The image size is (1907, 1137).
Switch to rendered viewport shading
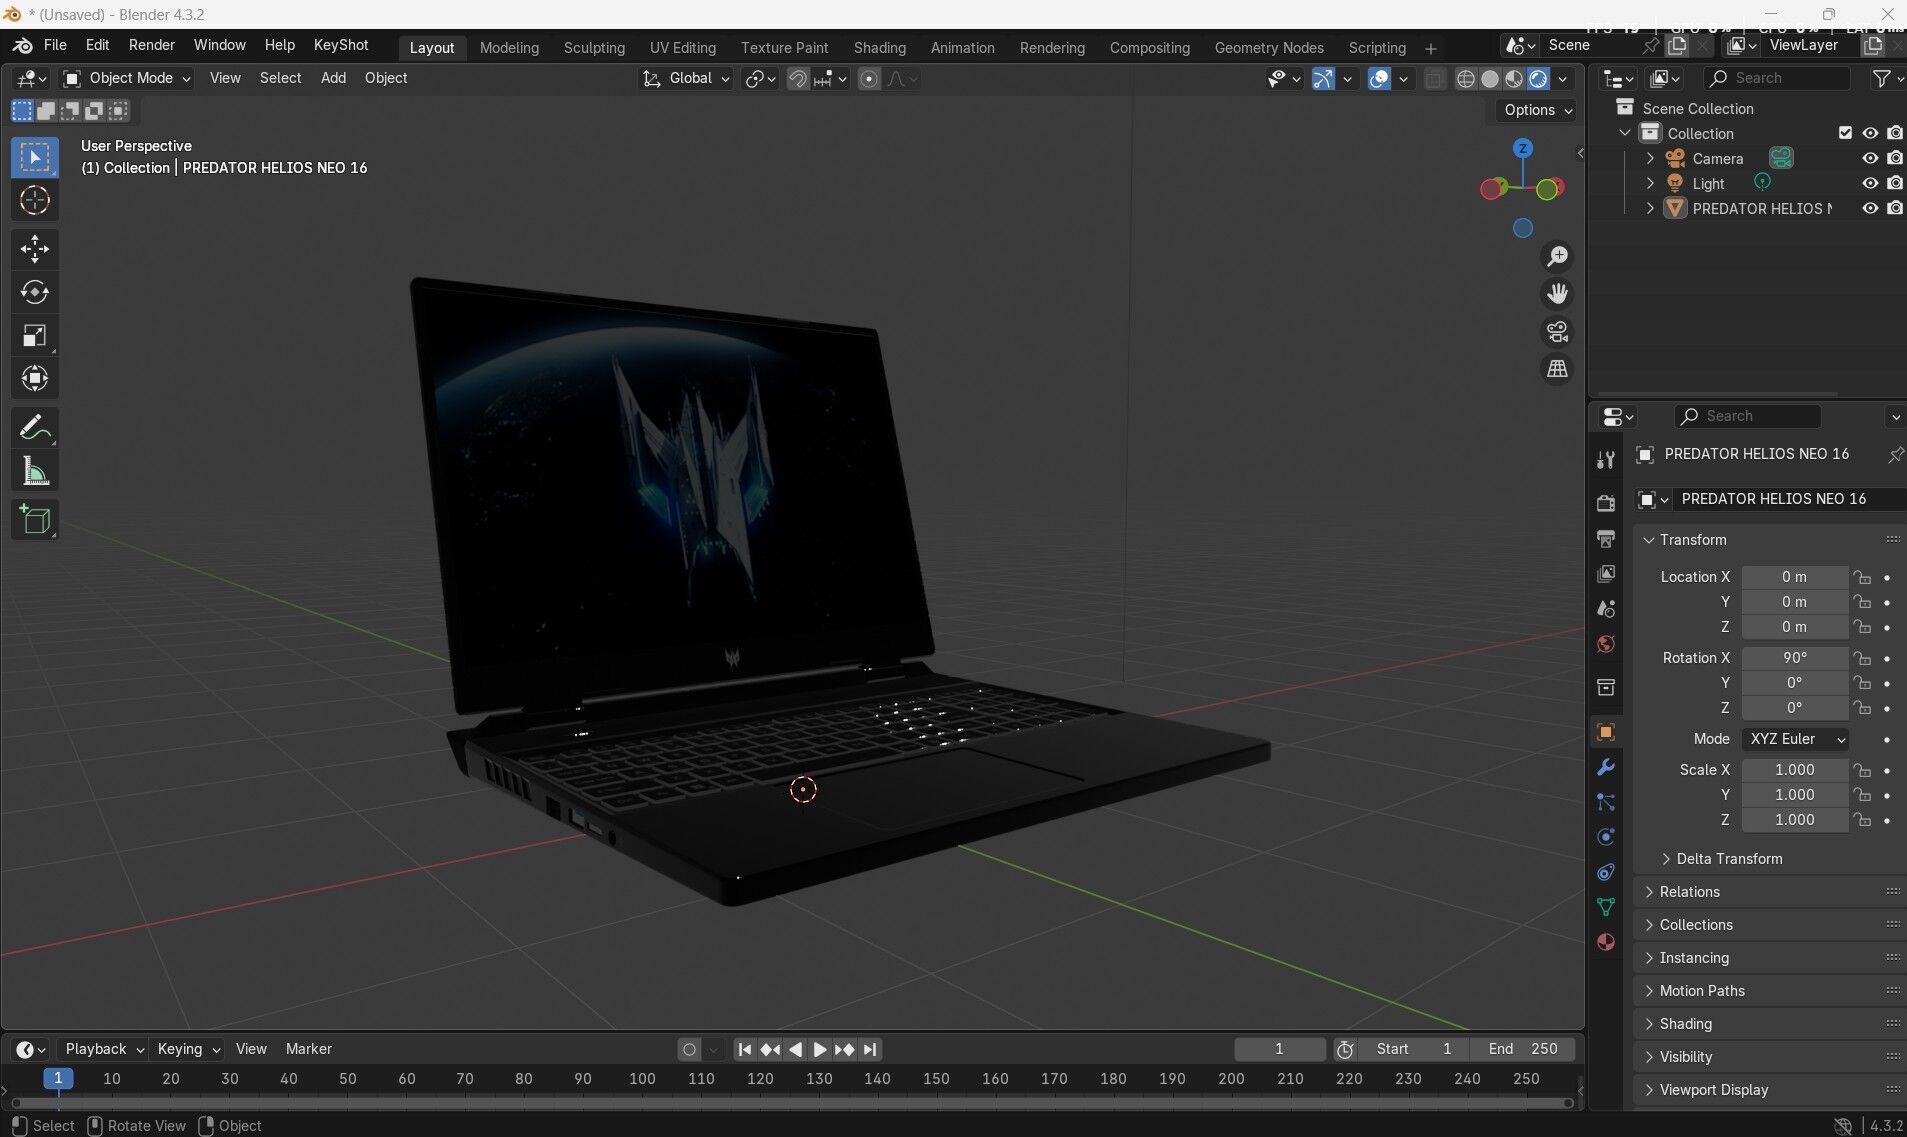(x=1538, y=79)
